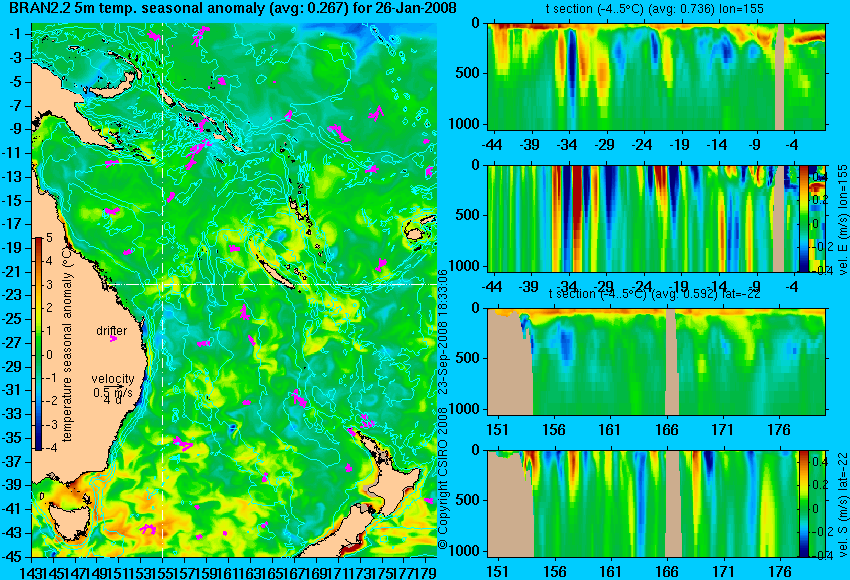This screenshot has height=580, width=850.
Task: Click the temperature anomaly color bar on the map
Action: point(38,344)
